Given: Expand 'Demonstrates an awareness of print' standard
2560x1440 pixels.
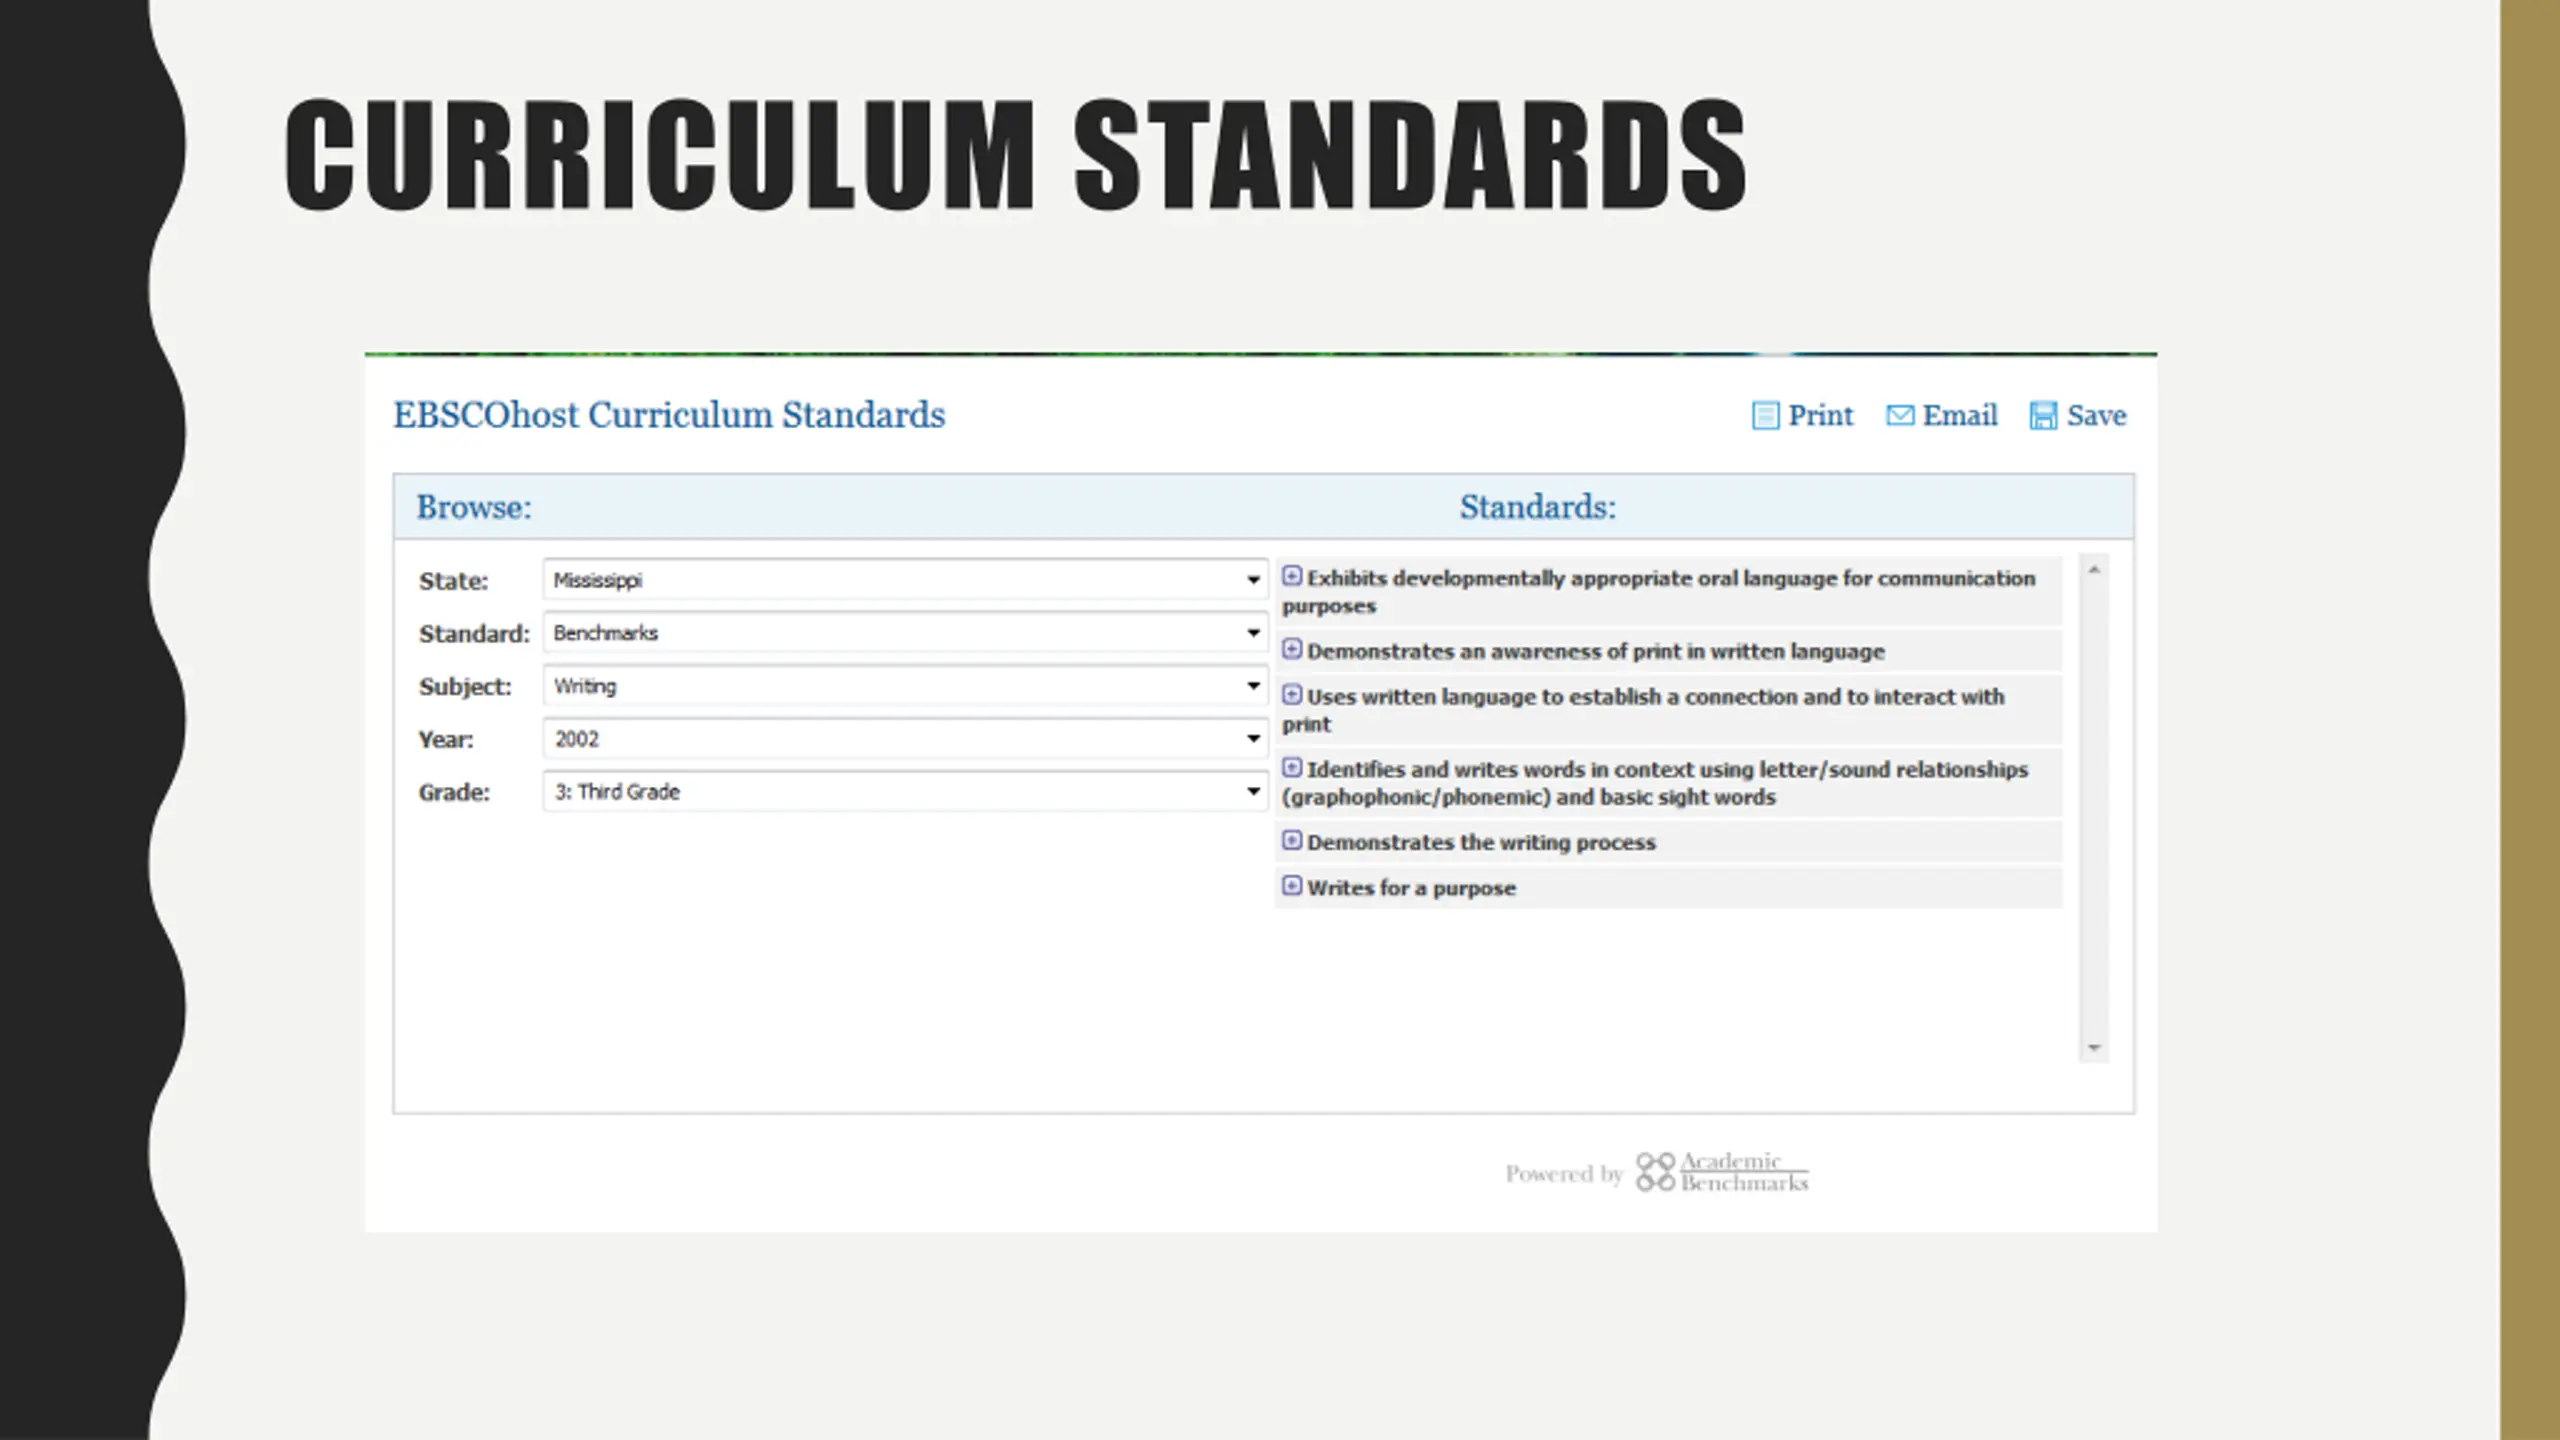Looking at the screenshot, I should click(1292, 649).
